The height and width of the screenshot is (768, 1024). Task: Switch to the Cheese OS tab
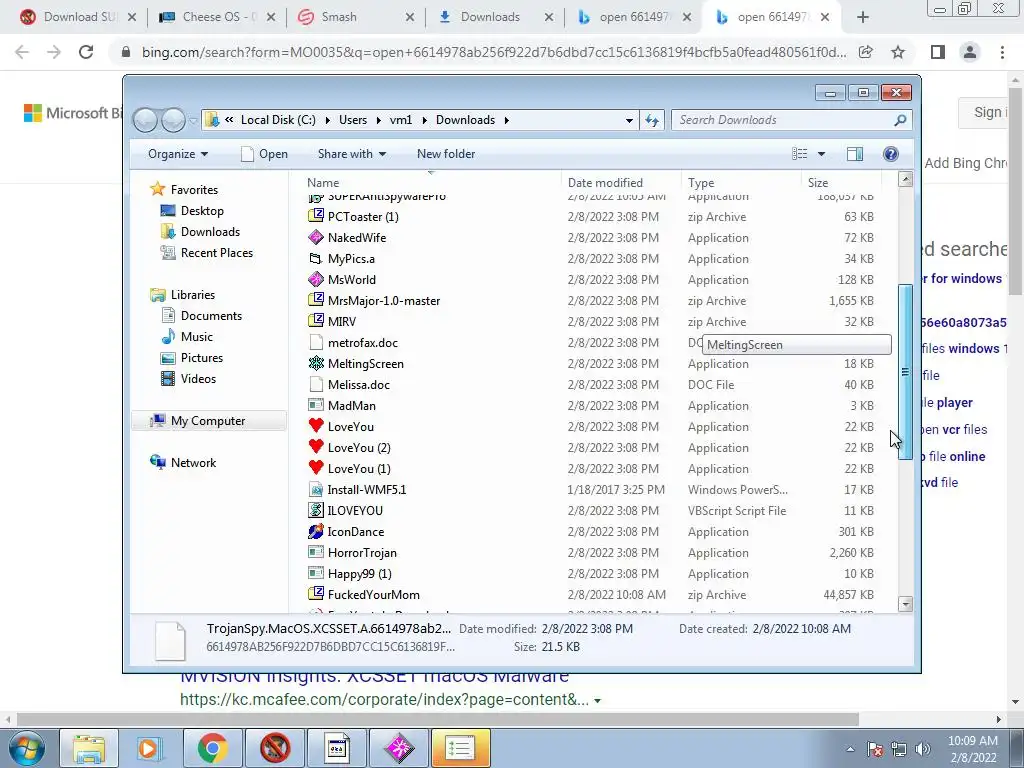click(x=217, y=18)
